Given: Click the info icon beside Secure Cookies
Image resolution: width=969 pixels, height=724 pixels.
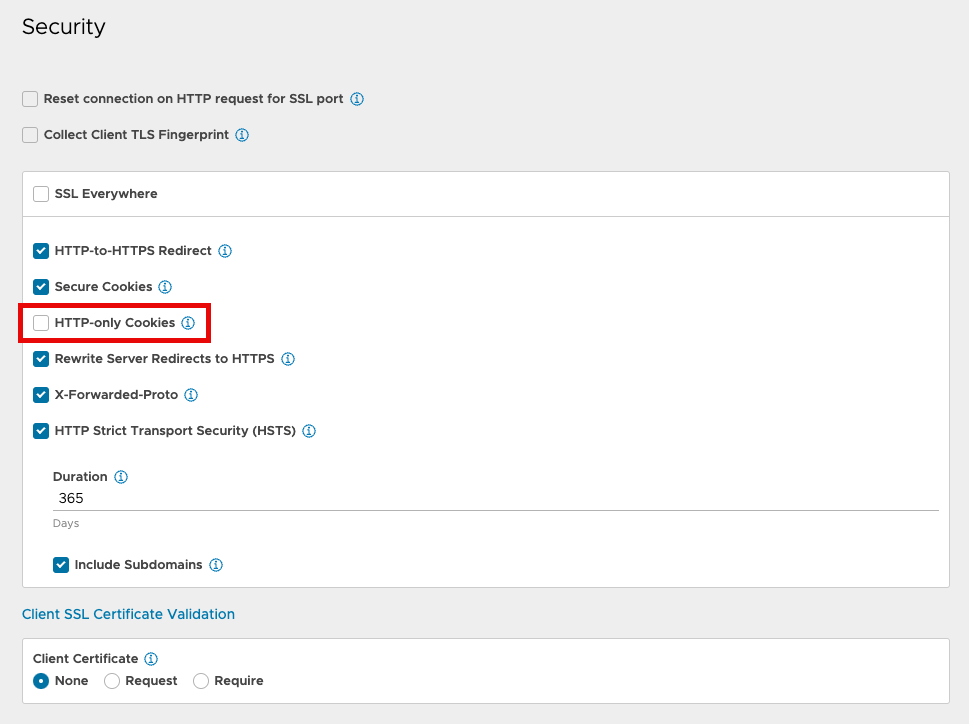Looking at the screenshot, I should (166, 287).
